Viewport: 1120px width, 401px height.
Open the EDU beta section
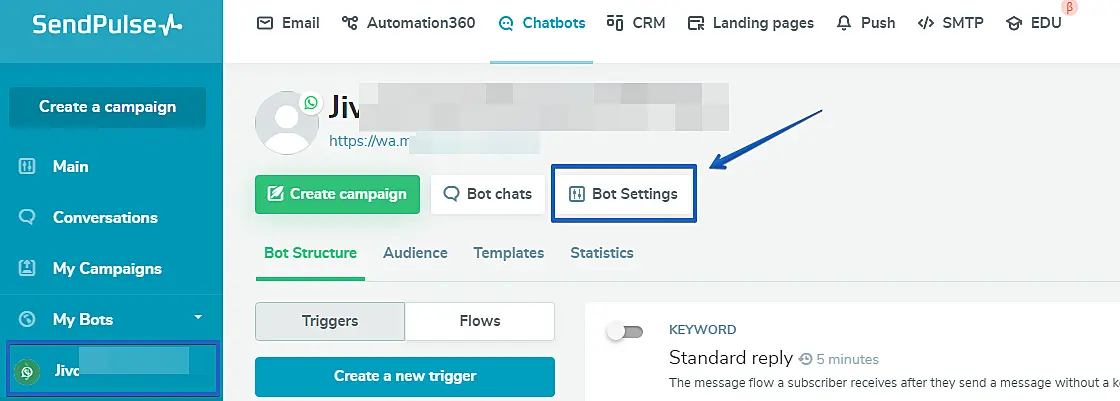(x=1034, y=23)
